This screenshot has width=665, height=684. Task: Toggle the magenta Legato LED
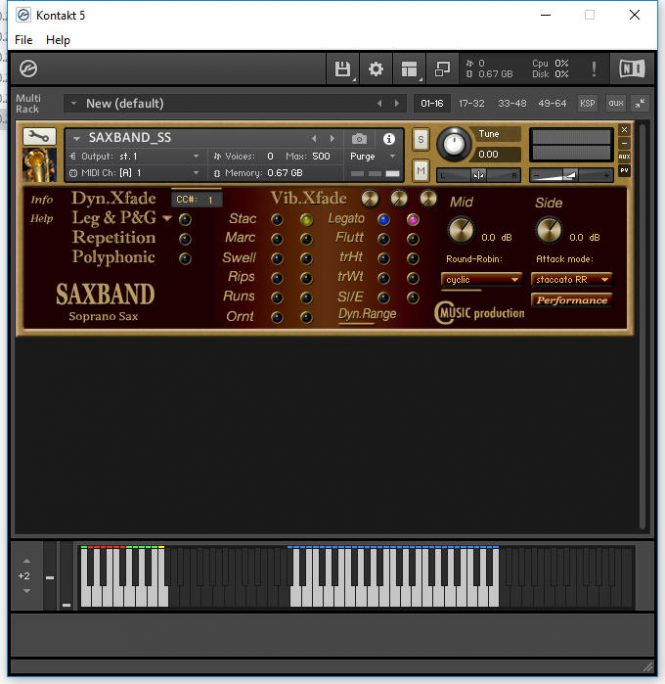coord(413,219)
